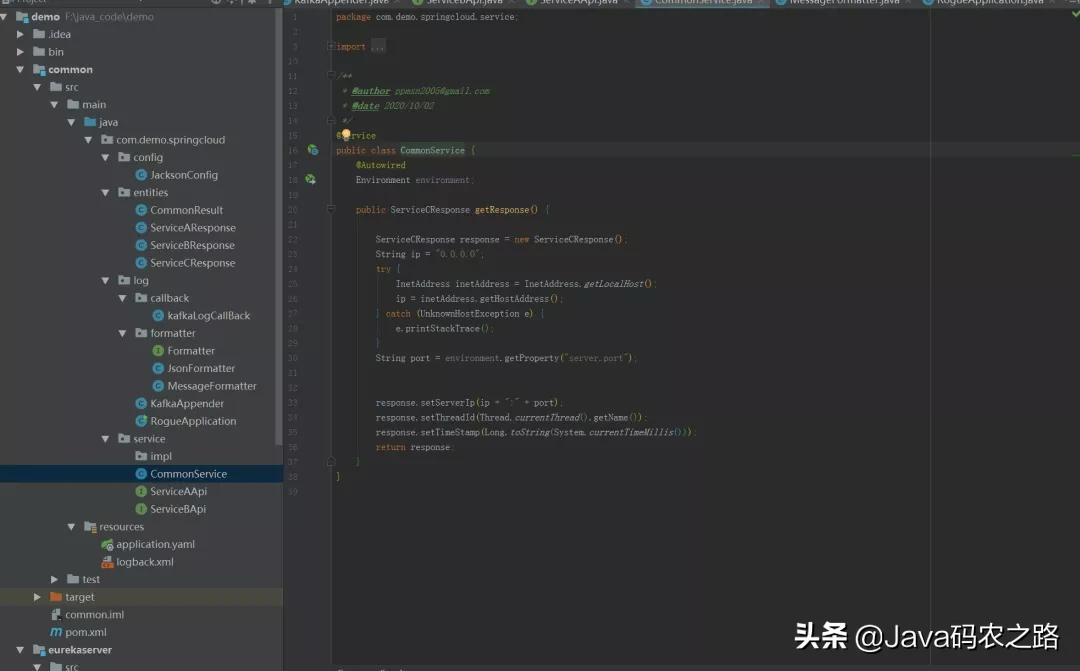Open common.iml module file
This screenshot has height=671, width=1080.
tap(94, 615)
